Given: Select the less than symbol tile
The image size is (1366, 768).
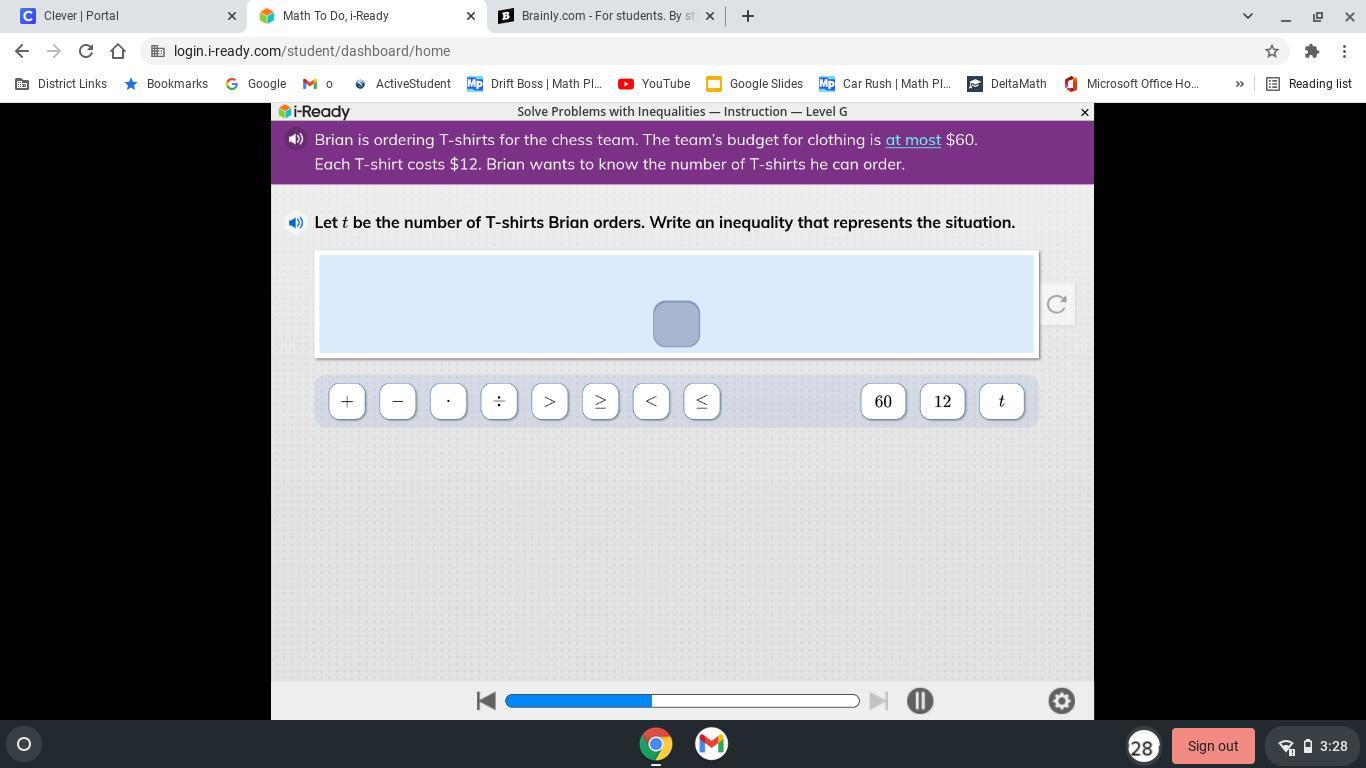Looking at the screenshot, I should click(x=651, y=401).
